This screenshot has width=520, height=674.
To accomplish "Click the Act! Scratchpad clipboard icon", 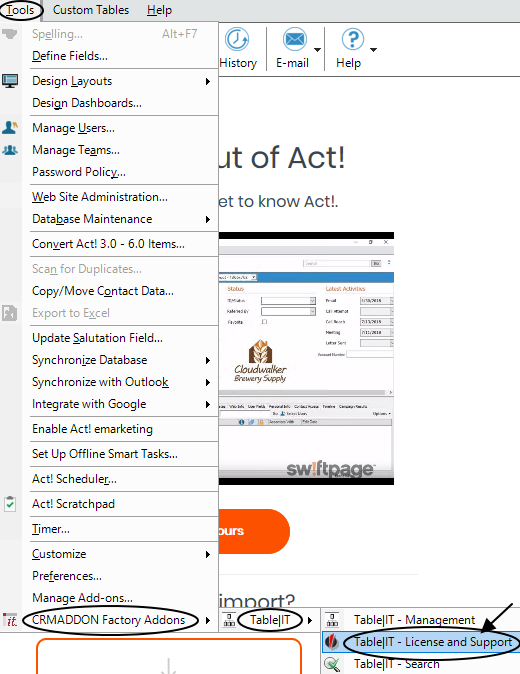I will (10, 503).
